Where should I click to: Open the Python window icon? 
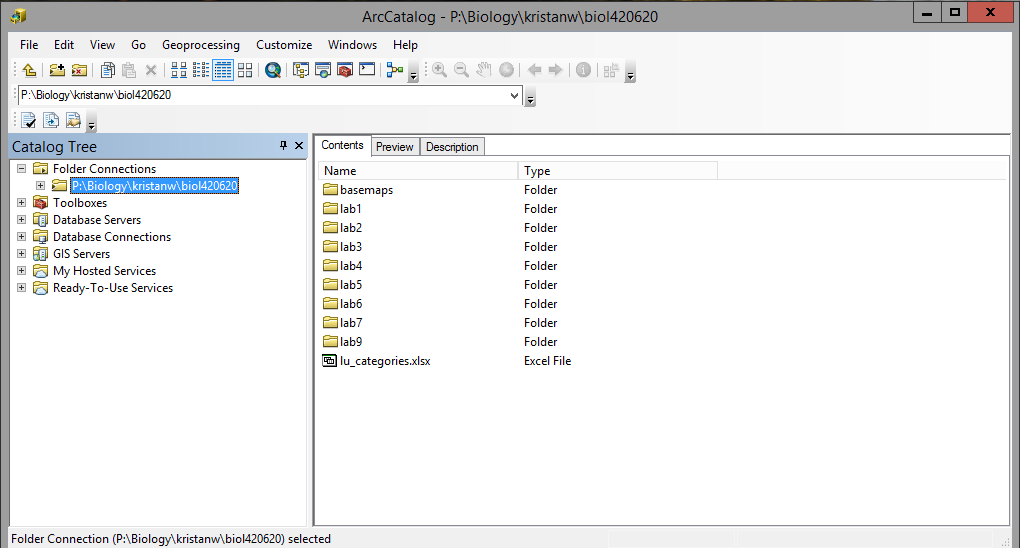[367, 69]
